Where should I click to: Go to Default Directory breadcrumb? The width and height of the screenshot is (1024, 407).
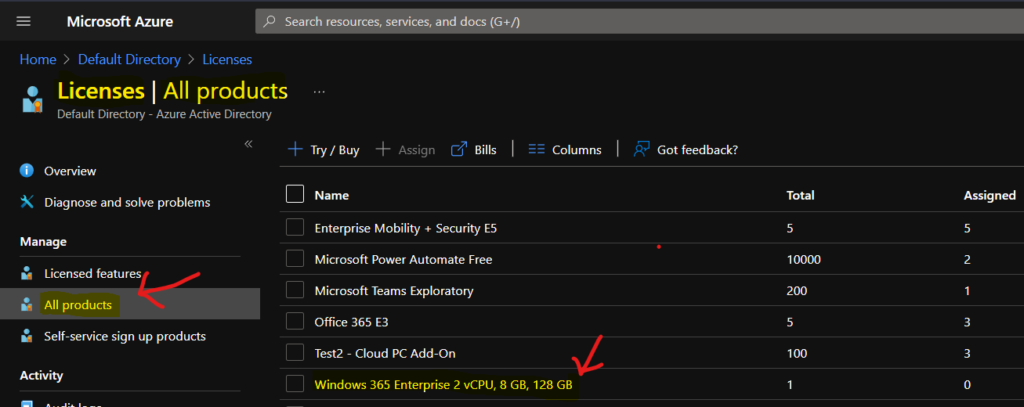(129, 59)
